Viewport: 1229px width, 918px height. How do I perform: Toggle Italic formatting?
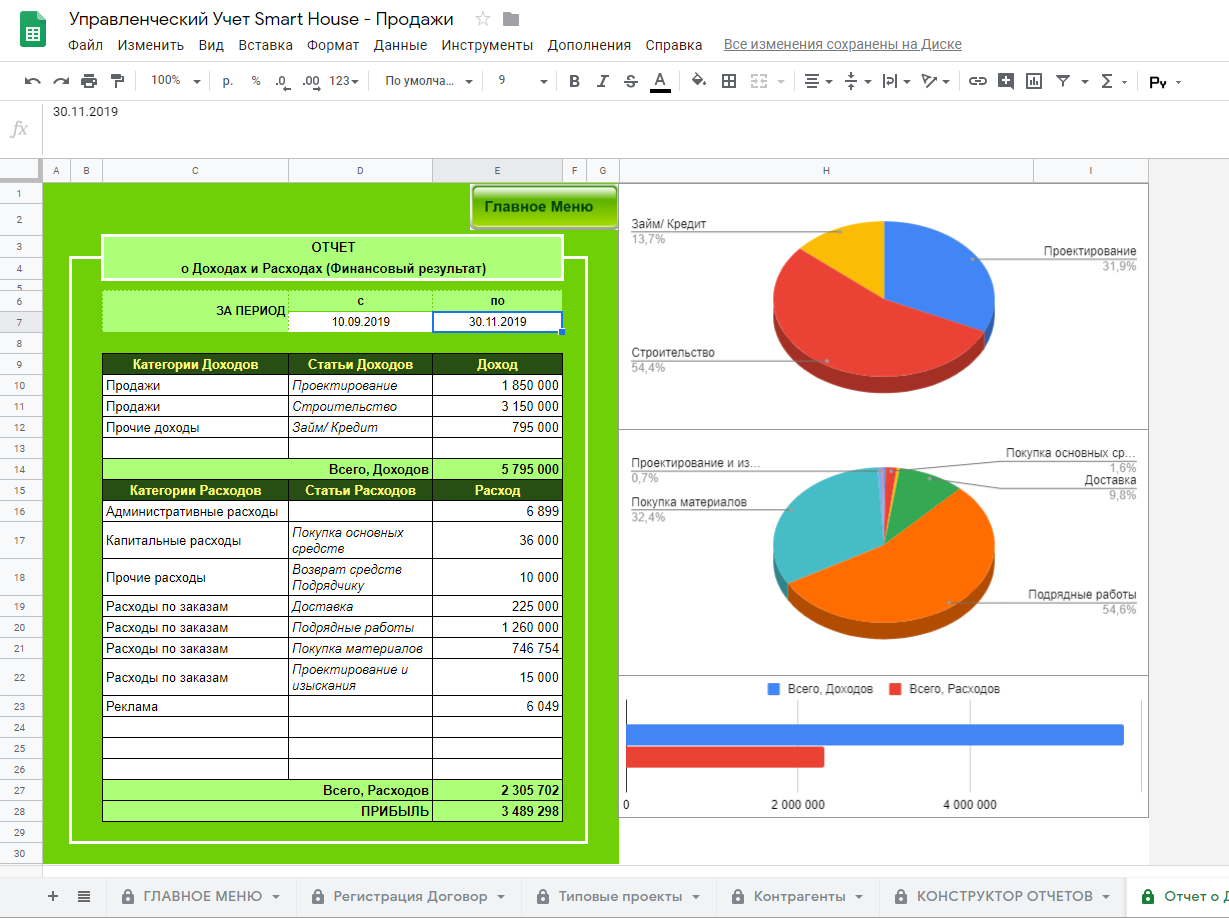point(602,81)
